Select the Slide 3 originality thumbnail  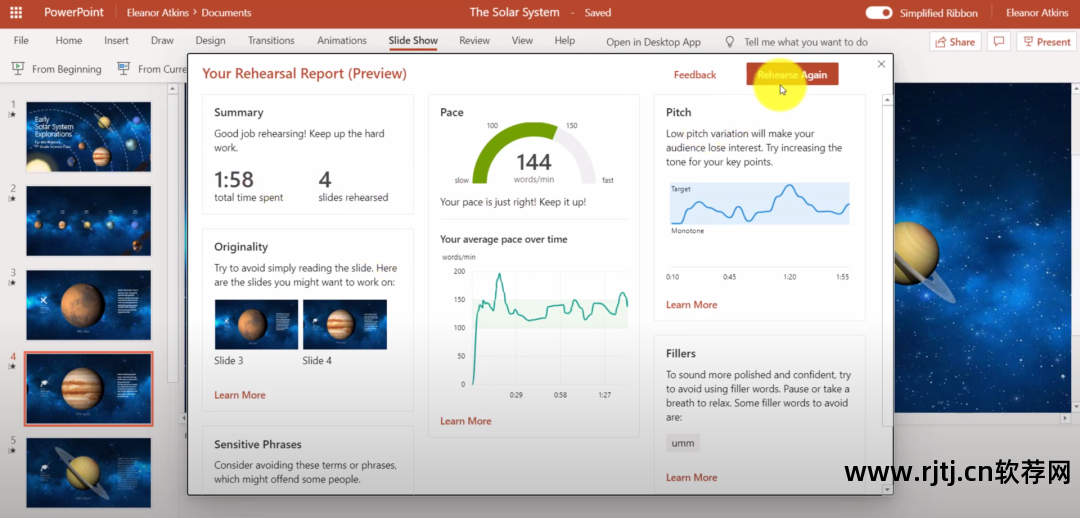coord(256,324)
